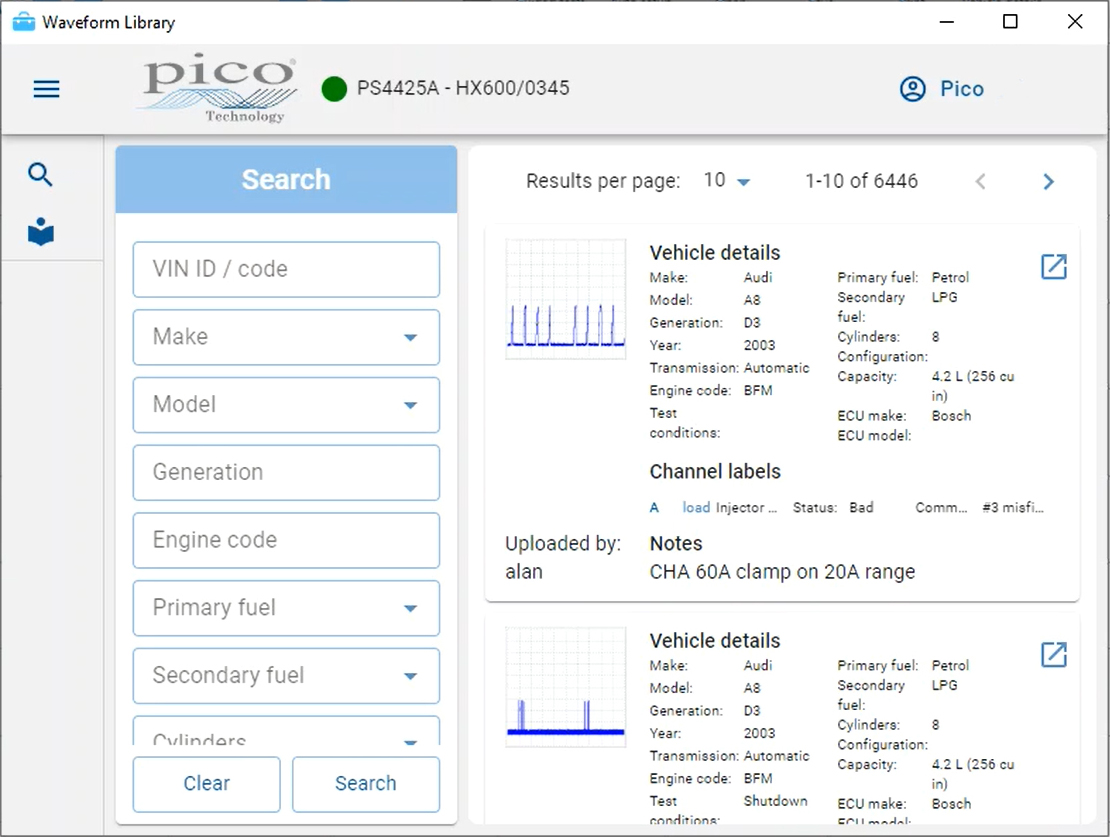Click the 'Comm...' comment label

[x=941, y=508]
